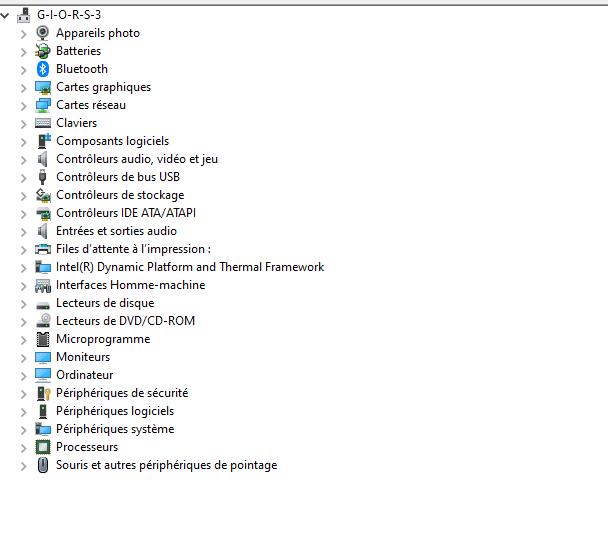
Task: Expand the Bluetooth category
Action: [x=24, y=70]
